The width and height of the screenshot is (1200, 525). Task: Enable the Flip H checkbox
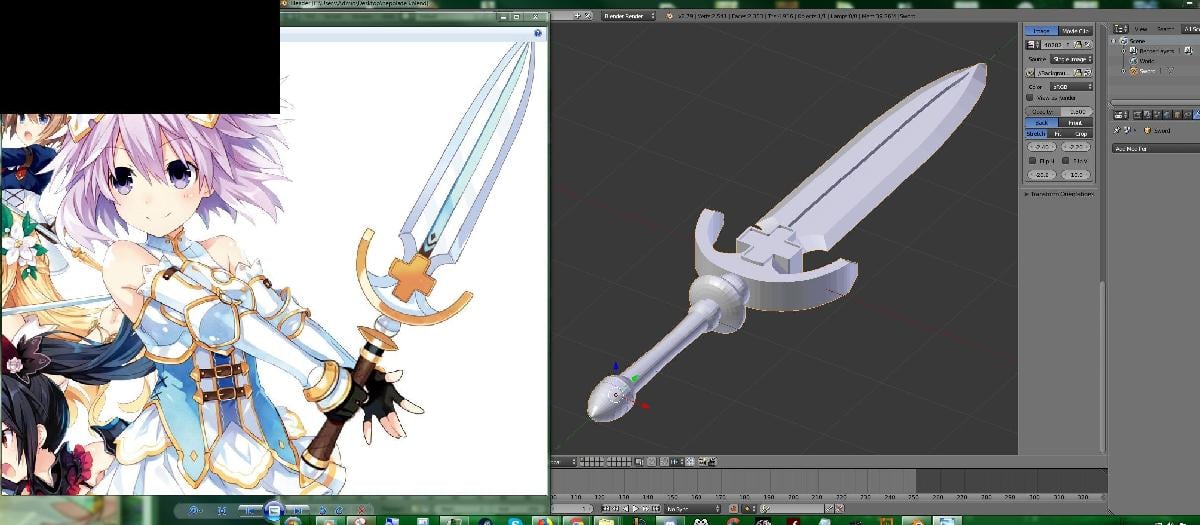[1033, 161]
